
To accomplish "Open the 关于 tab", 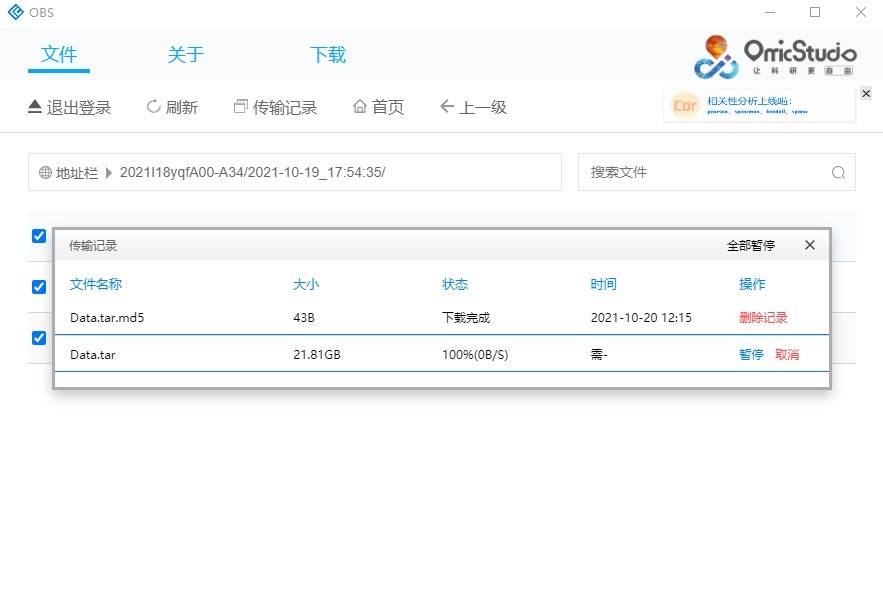I will pyautogui.click(x=185, y=55).
